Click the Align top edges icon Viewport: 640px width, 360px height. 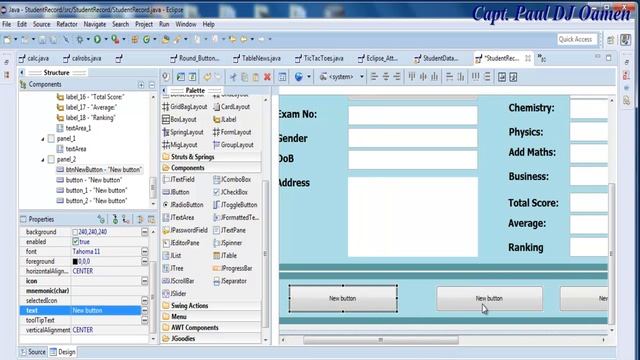point(412,77)
